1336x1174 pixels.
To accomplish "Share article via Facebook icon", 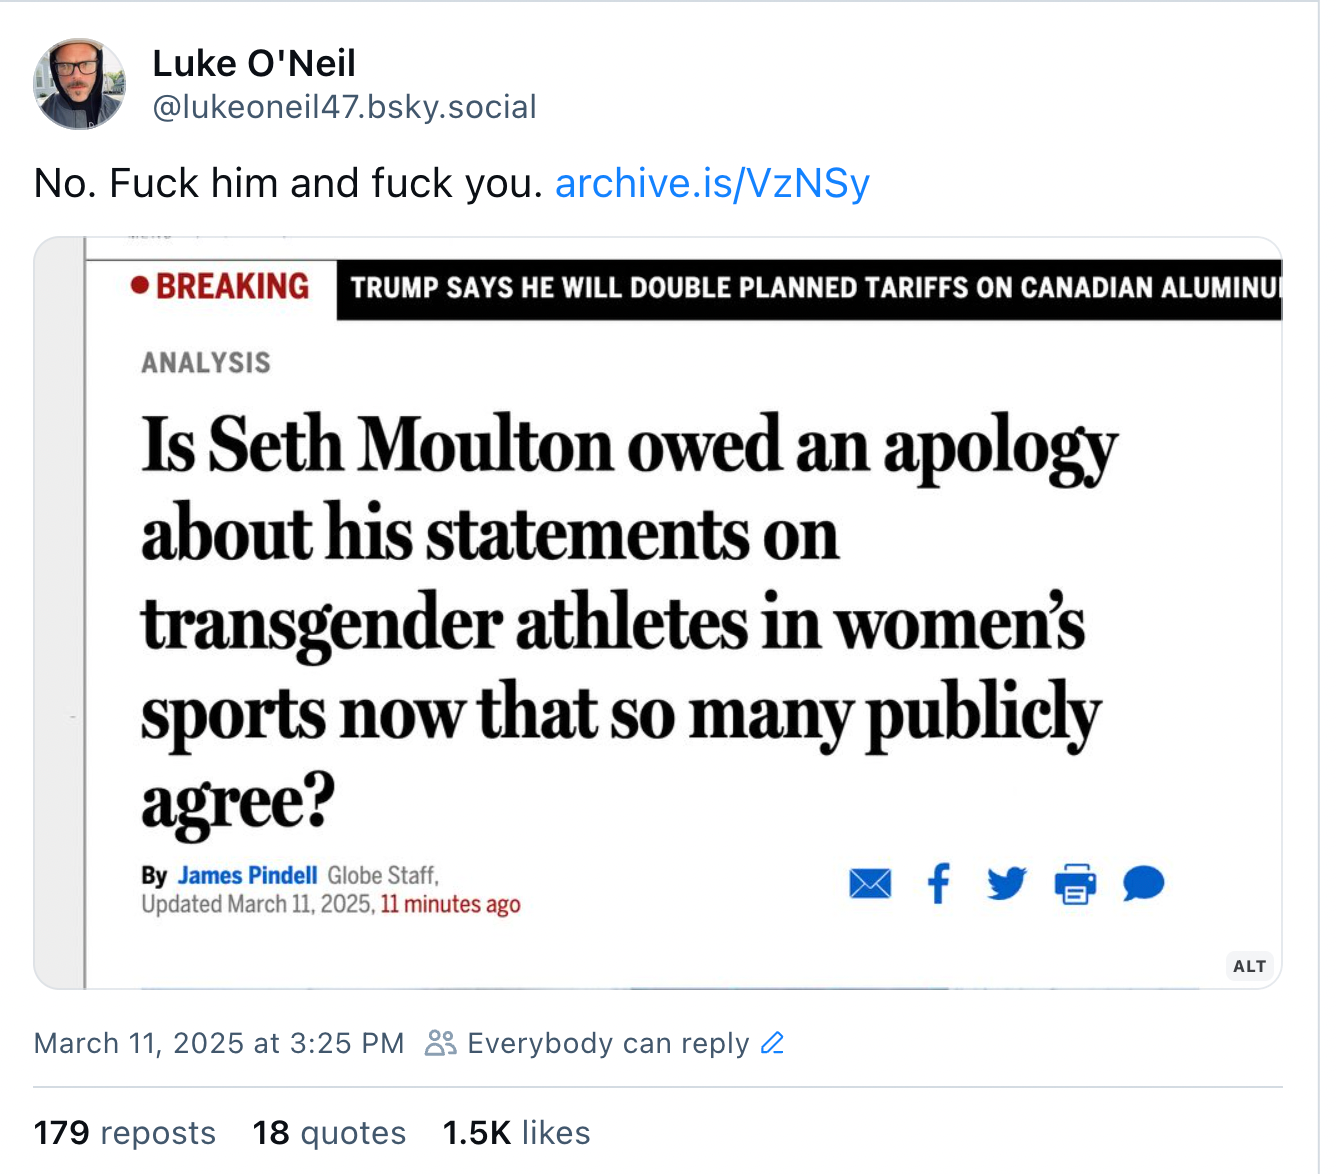I will tap(938, 883).
